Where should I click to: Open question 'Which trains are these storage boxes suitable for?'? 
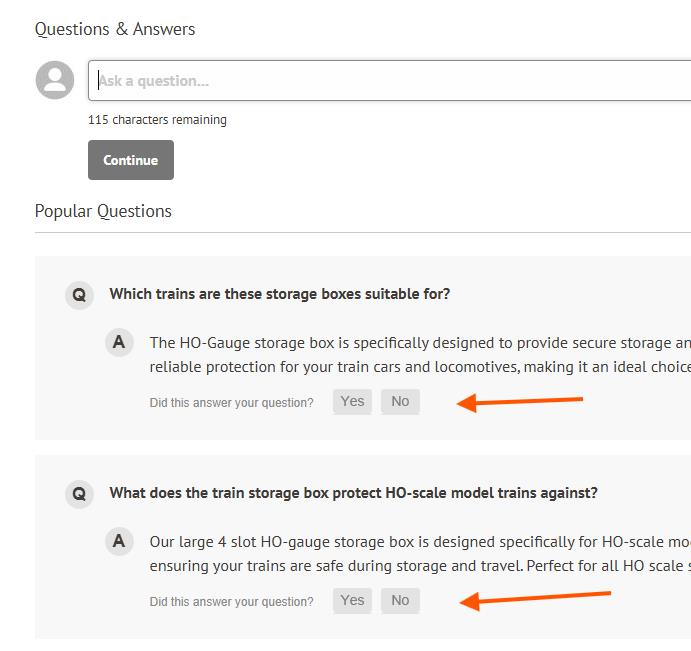[x=280, y=294]
